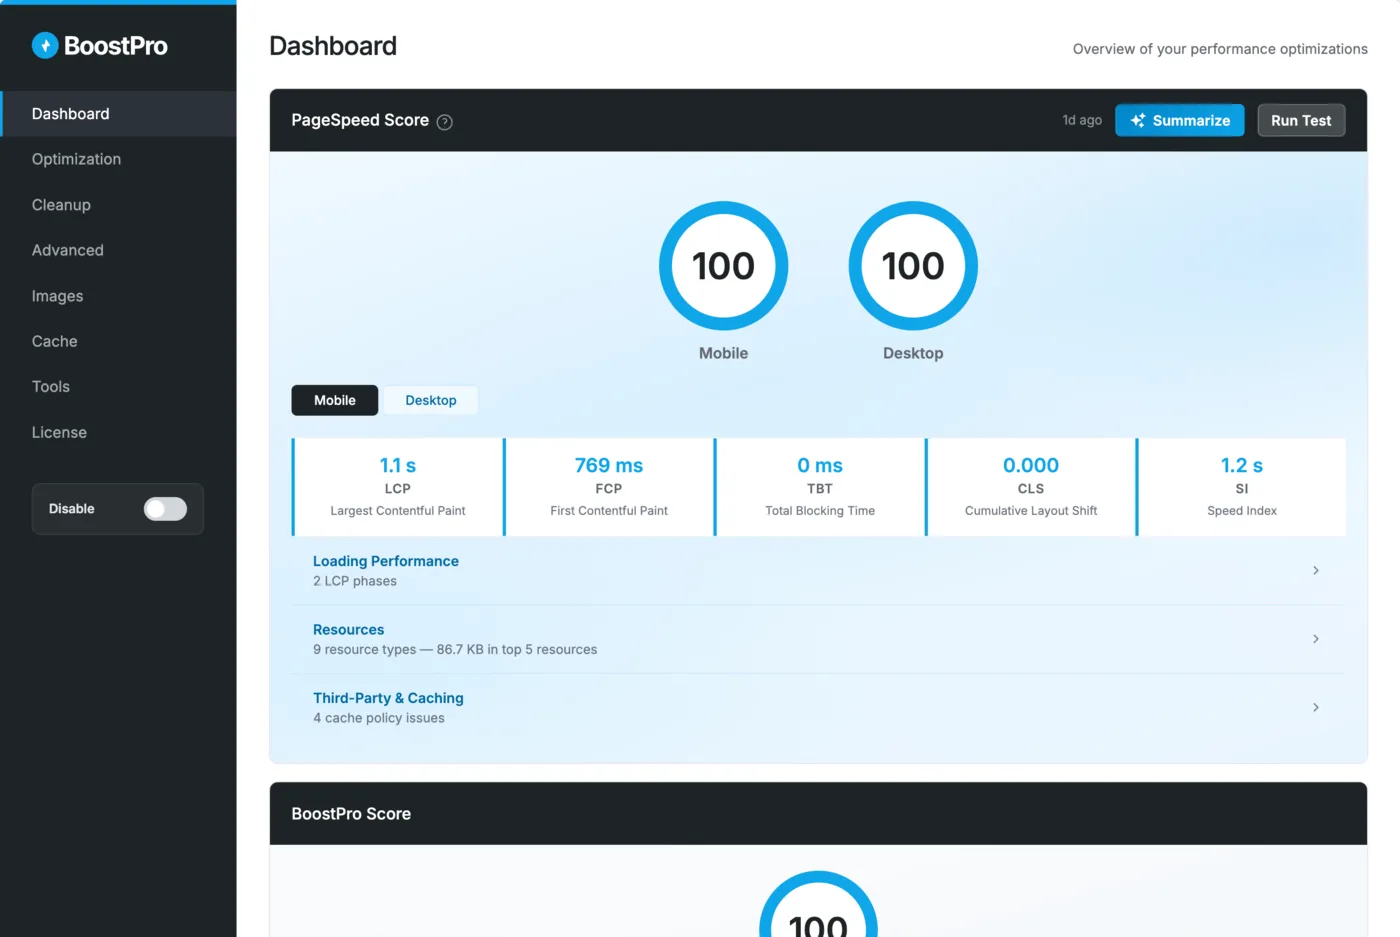Go to the Cache page
This screenshot has height=937, width=1400.
[x=119, y=341]
